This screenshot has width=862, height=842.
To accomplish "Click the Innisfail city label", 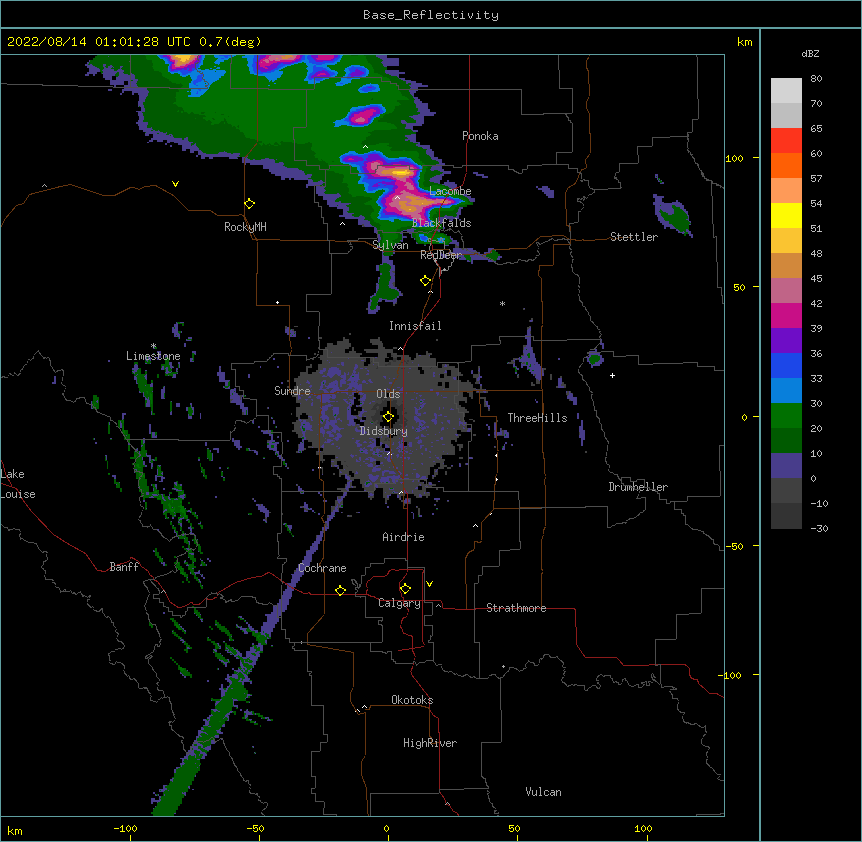I will [415, 326].
